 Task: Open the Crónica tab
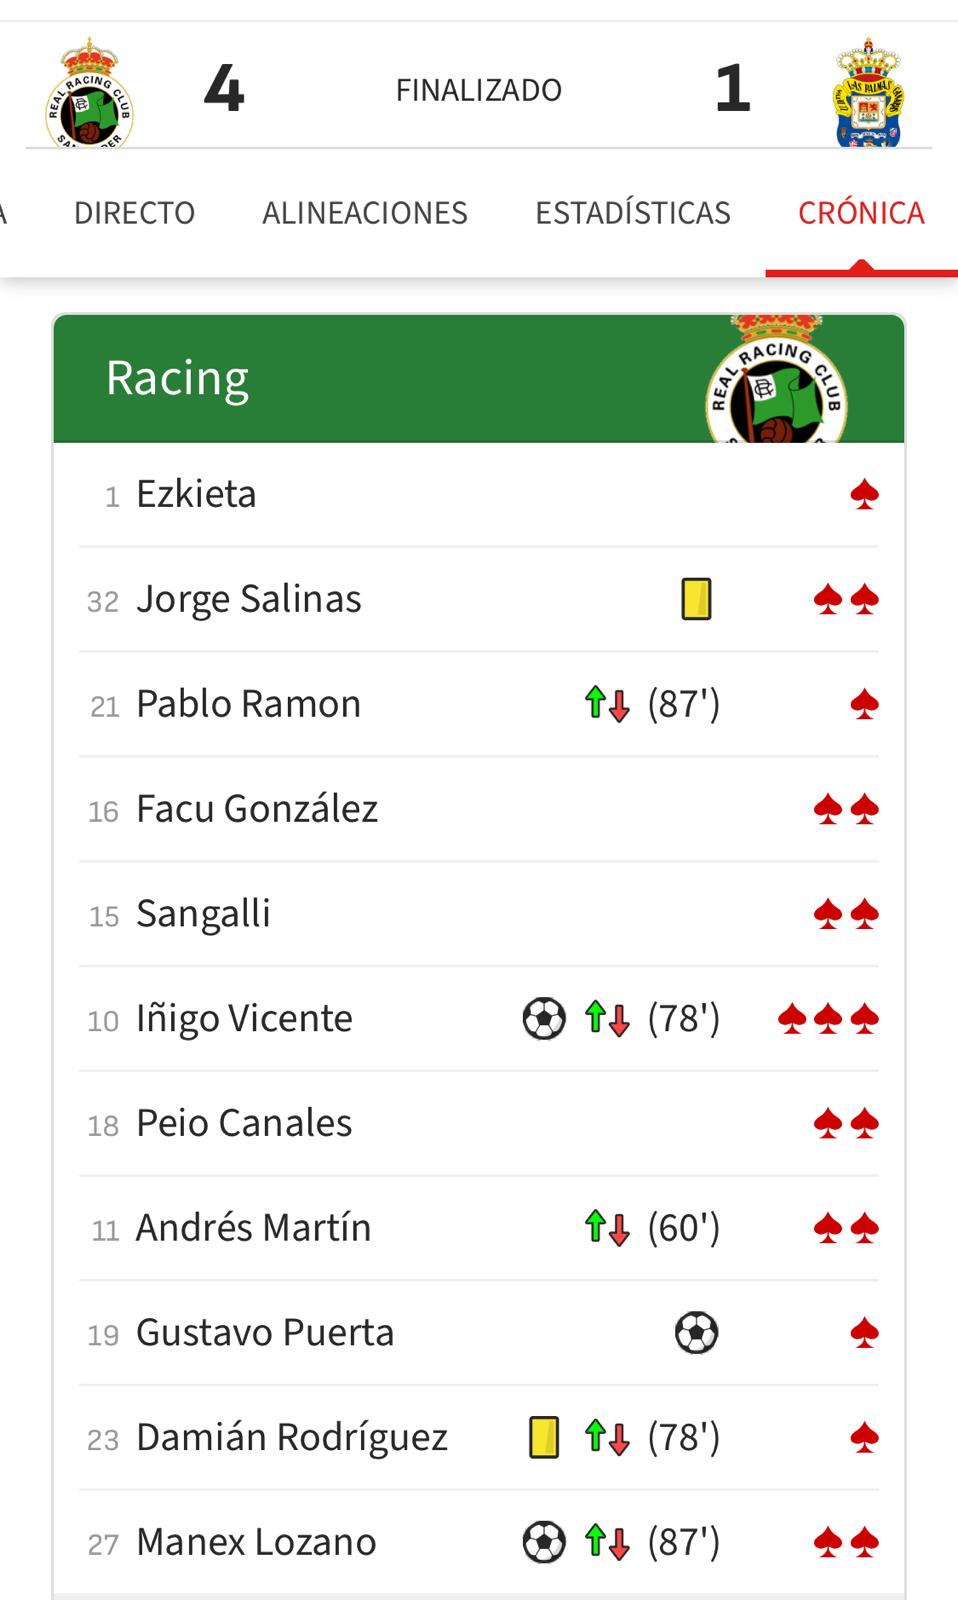tap(861, 213)
